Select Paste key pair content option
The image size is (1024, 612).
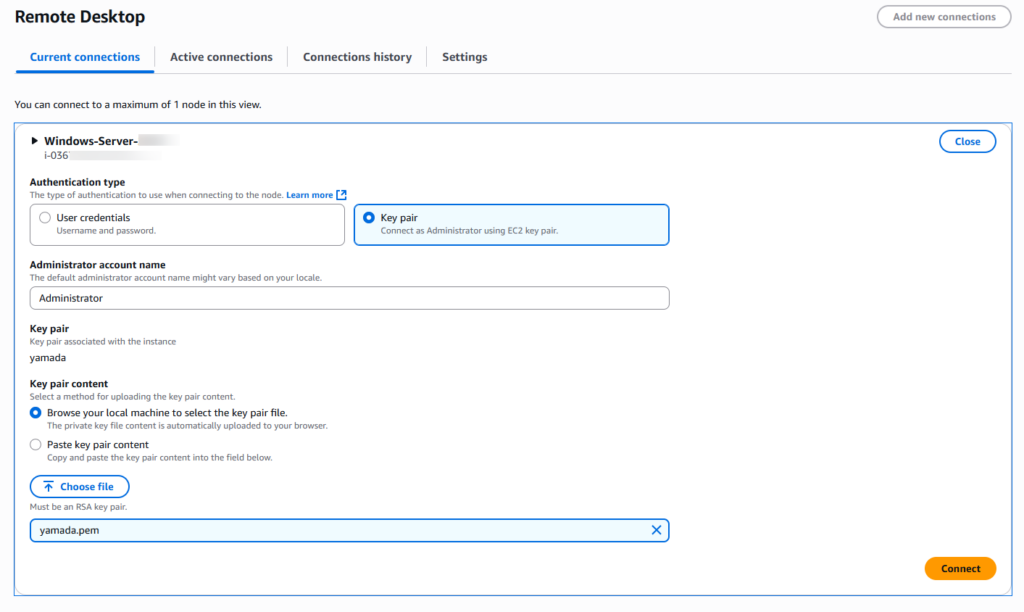(36, 445)
